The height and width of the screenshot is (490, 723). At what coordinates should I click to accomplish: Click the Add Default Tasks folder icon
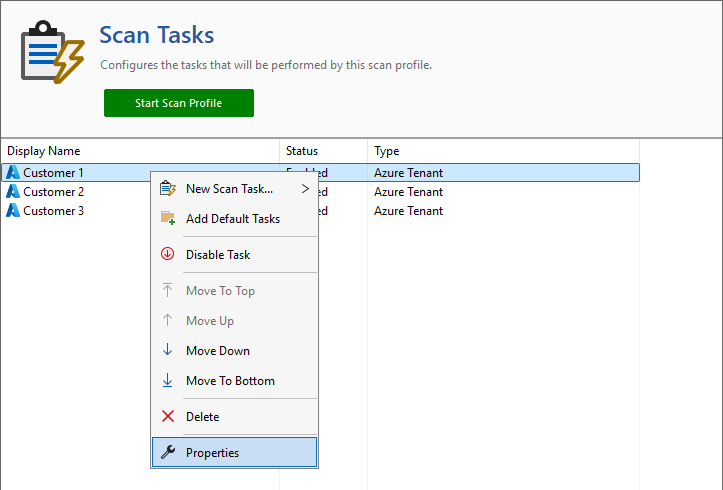pos(167,219)
